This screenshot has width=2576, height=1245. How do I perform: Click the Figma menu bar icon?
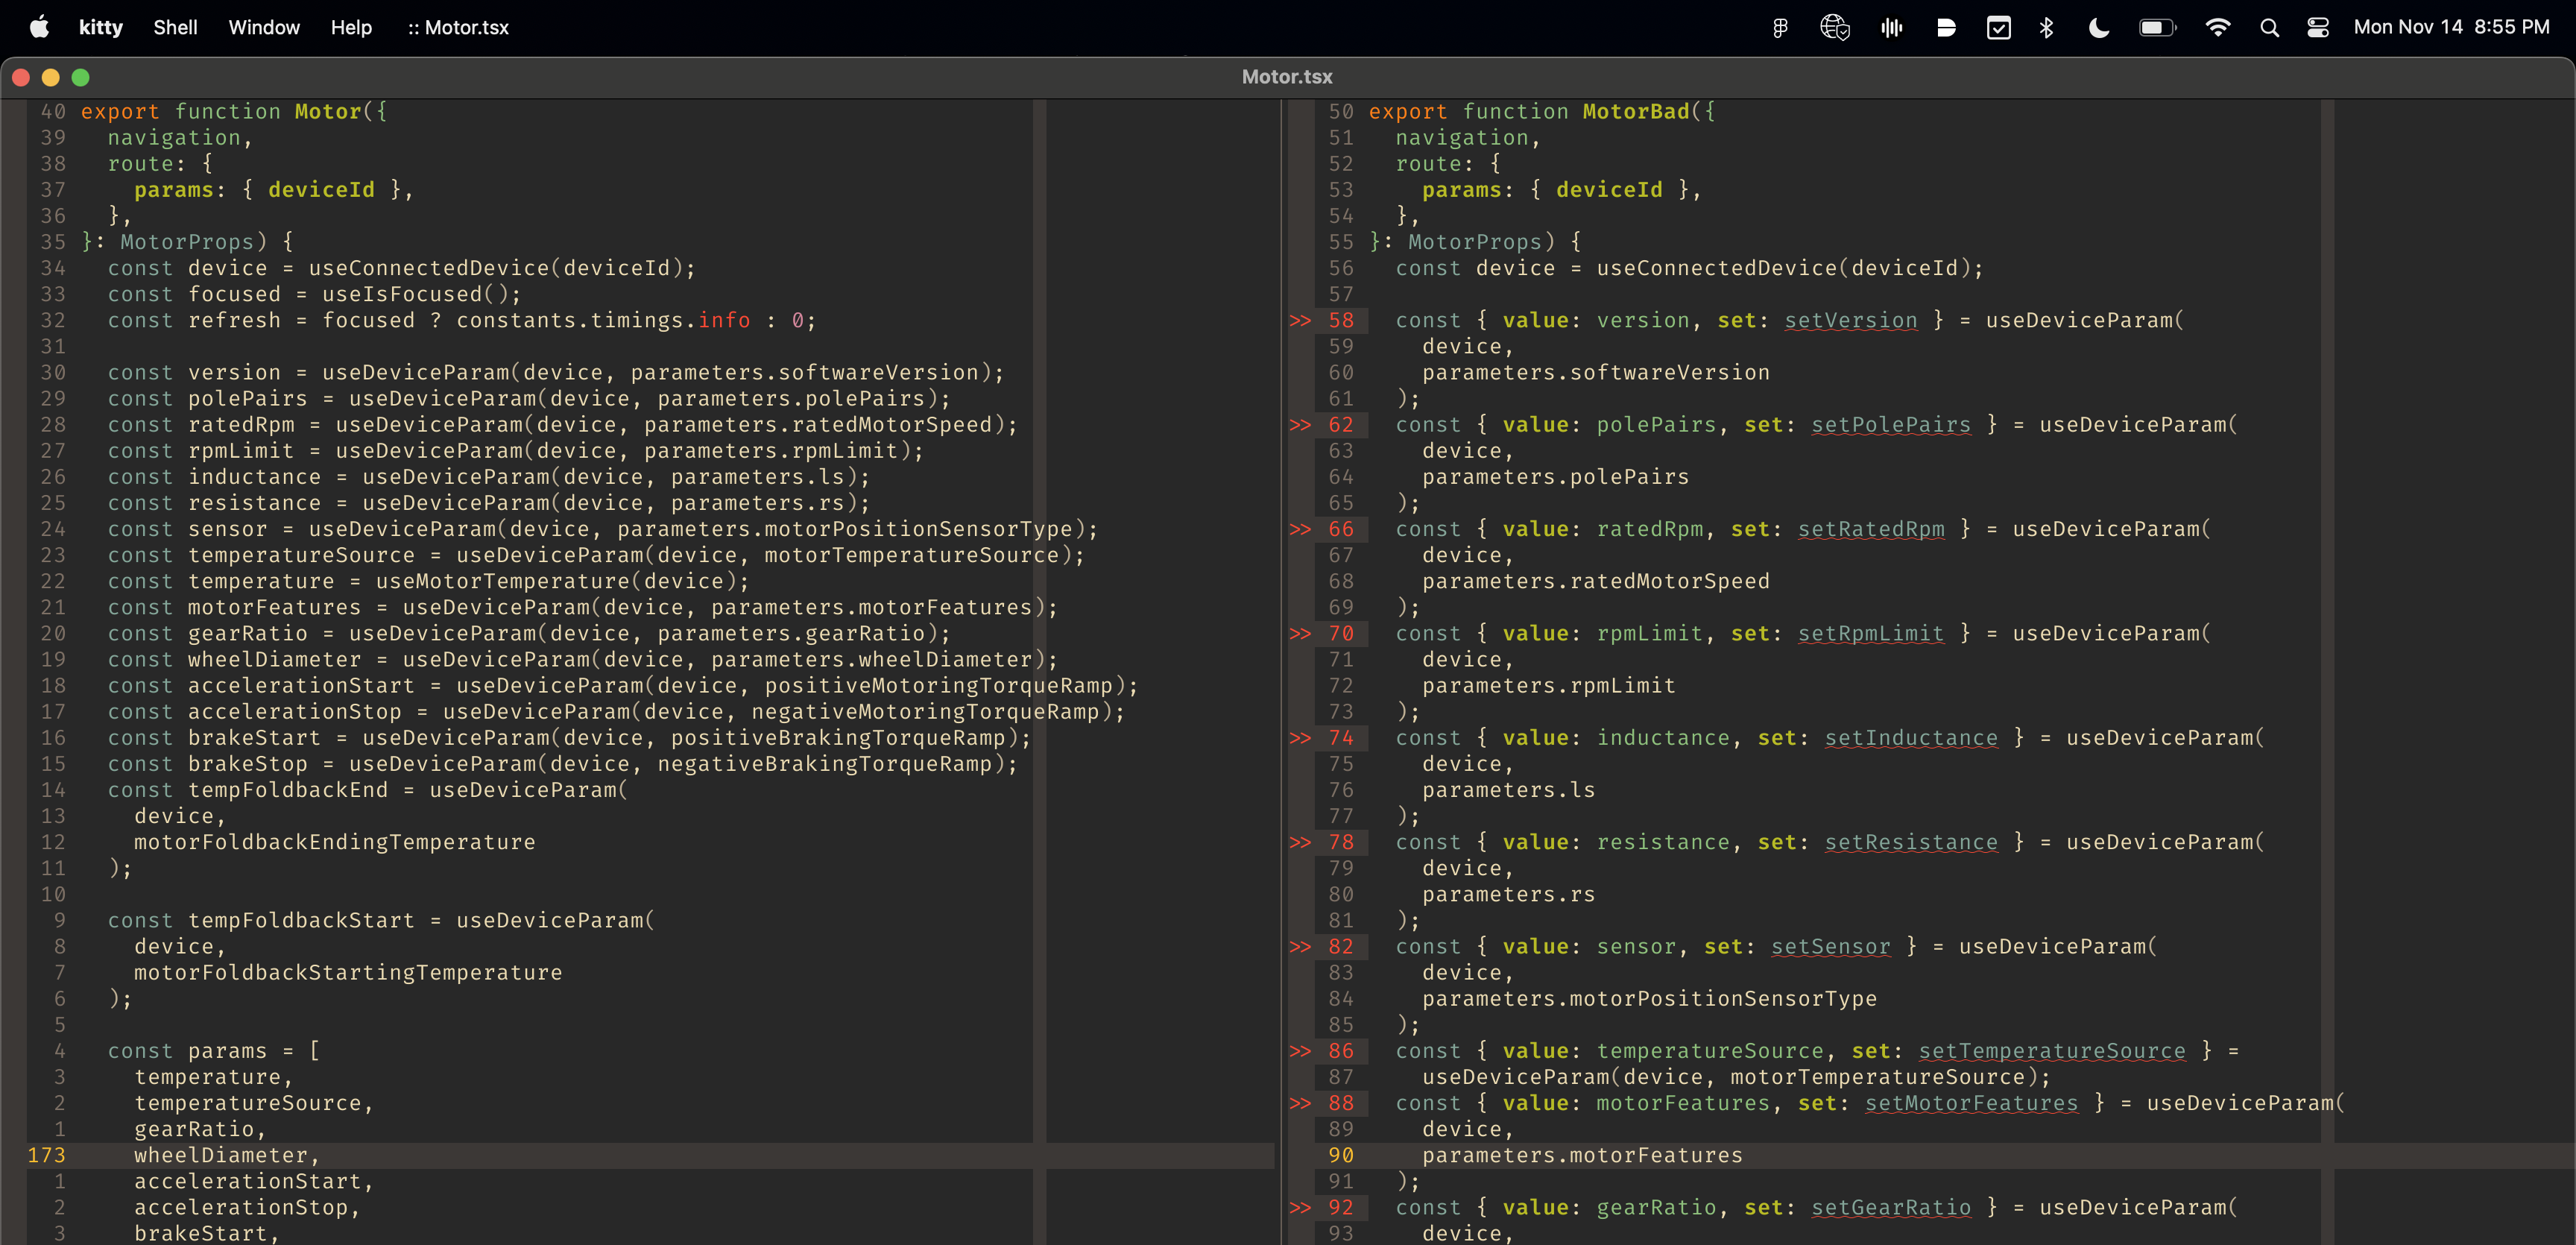click(1780, 28)
